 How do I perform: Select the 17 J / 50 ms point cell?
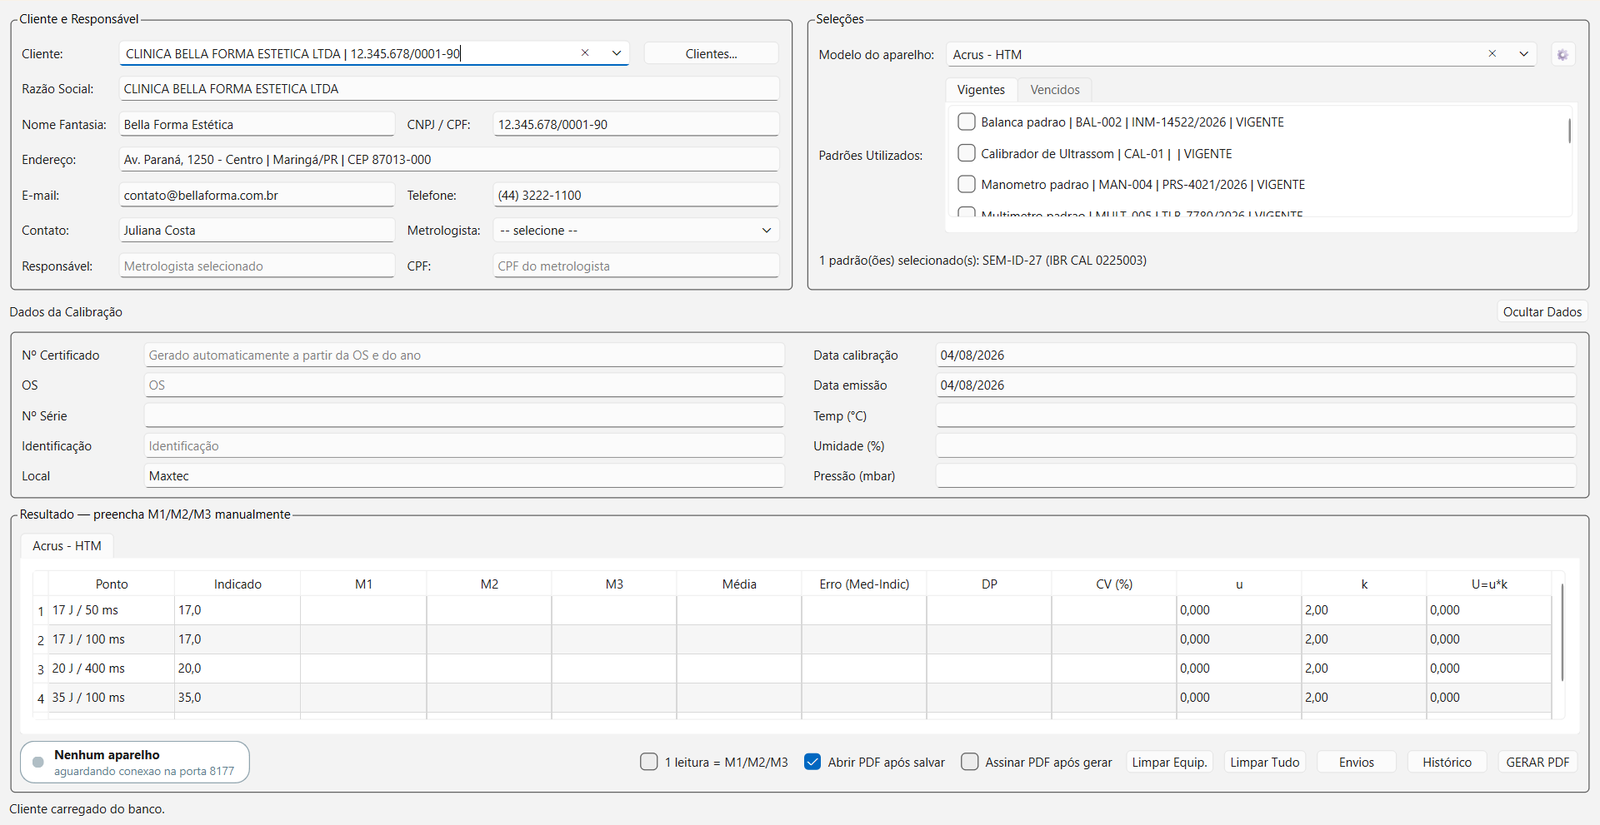pyautogui.click(x=111, y=610)
